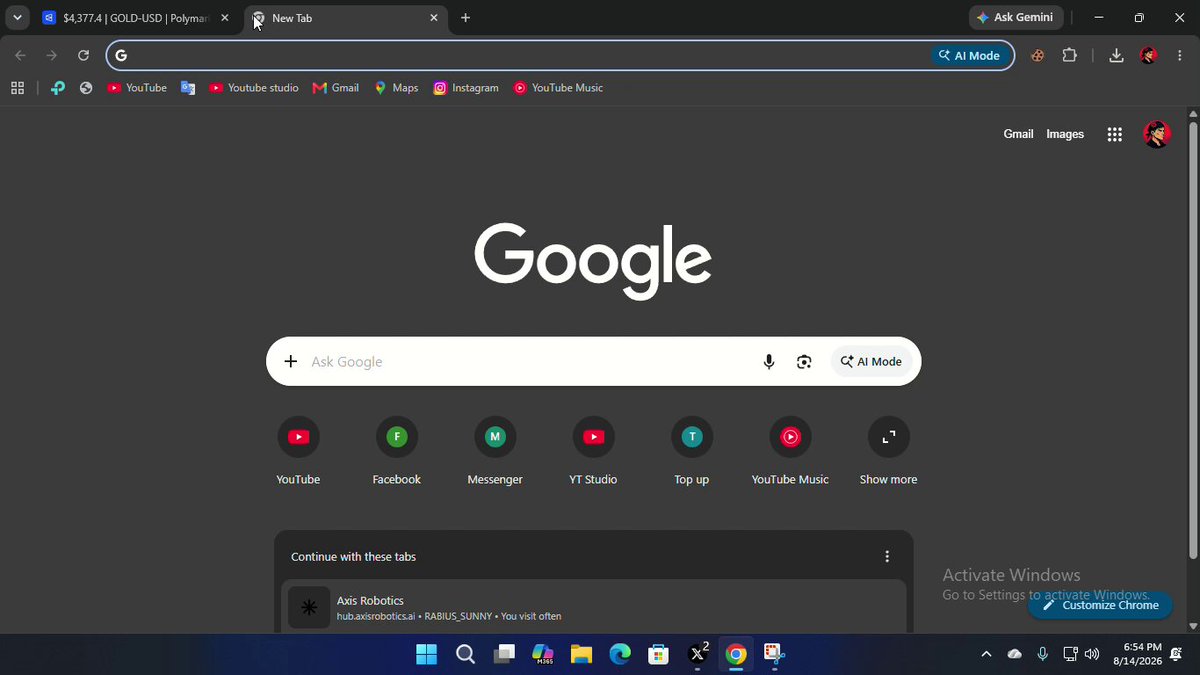1200x675 pixels.
Task: Open the Downloads icon in toolbar
Action: click(x=1116, y=55)
